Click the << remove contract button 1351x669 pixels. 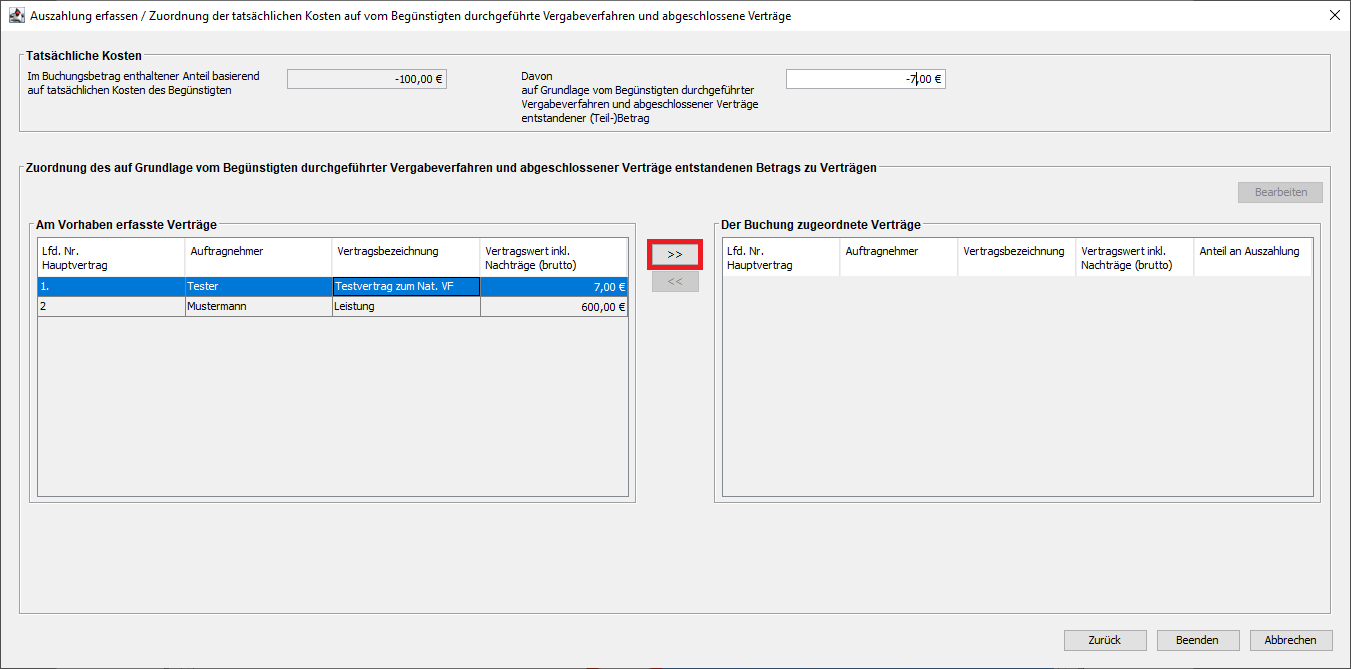point(675,282)
